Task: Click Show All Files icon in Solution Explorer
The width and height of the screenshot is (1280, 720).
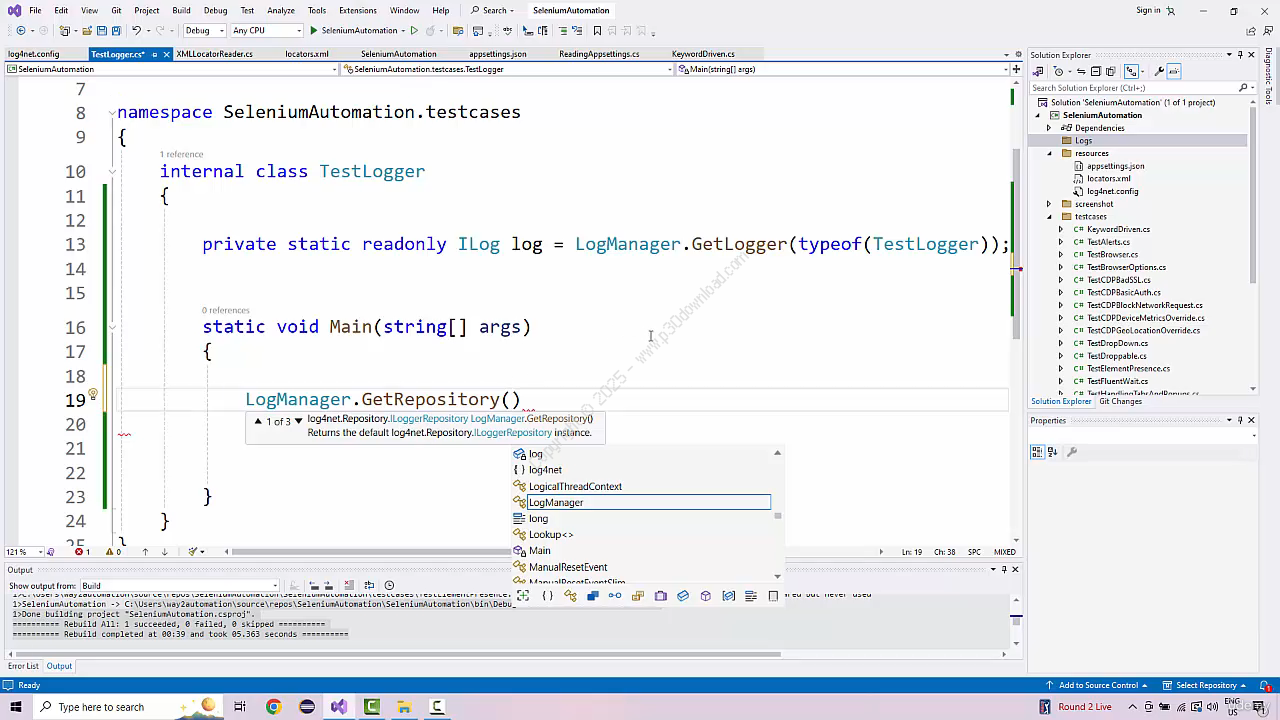Action: point(1110,71)
